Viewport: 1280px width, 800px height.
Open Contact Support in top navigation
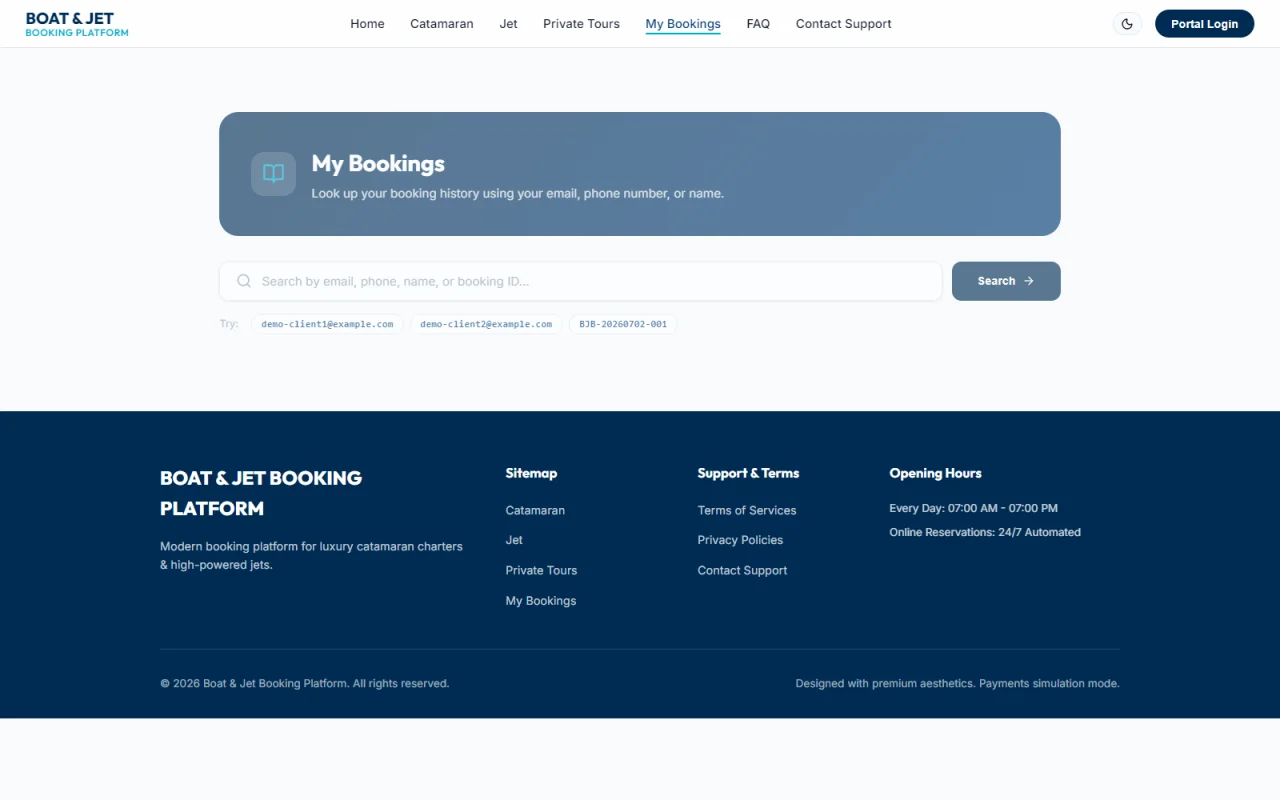pyautogui.click(x=843, y=24)
